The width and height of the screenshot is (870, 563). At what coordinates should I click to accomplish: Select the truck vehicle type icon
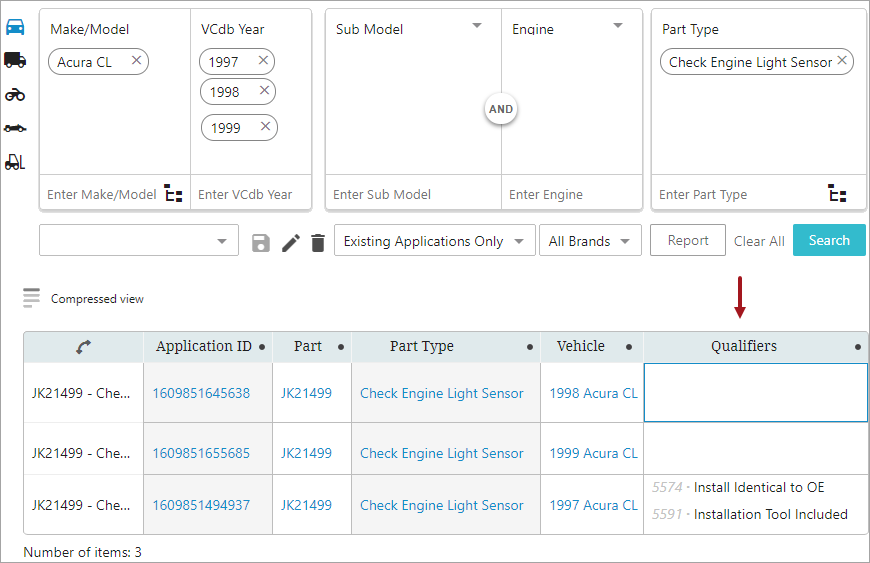coord(15,61)
